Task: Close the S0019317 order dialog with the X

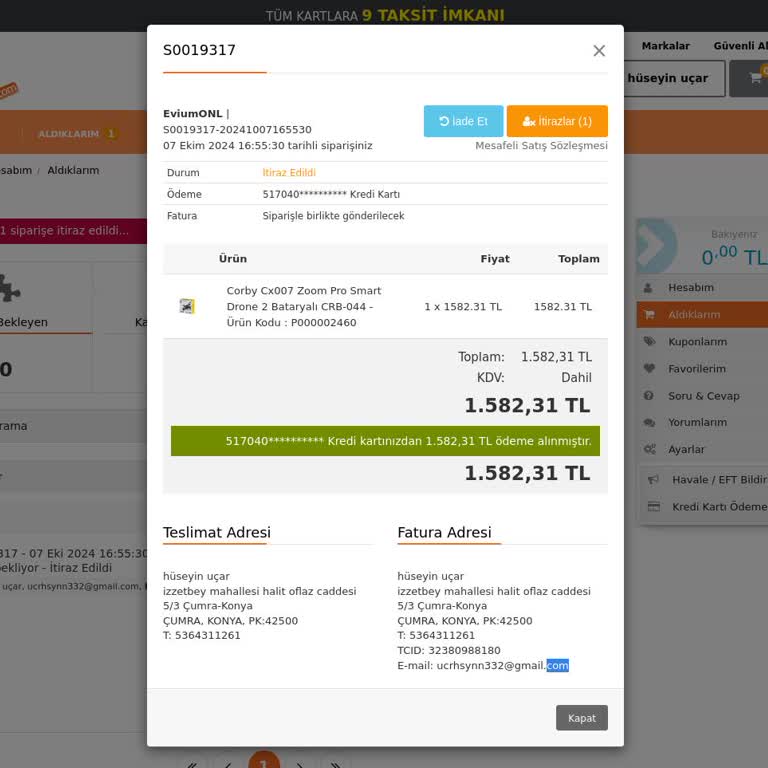Action: [x=599, y=50]
